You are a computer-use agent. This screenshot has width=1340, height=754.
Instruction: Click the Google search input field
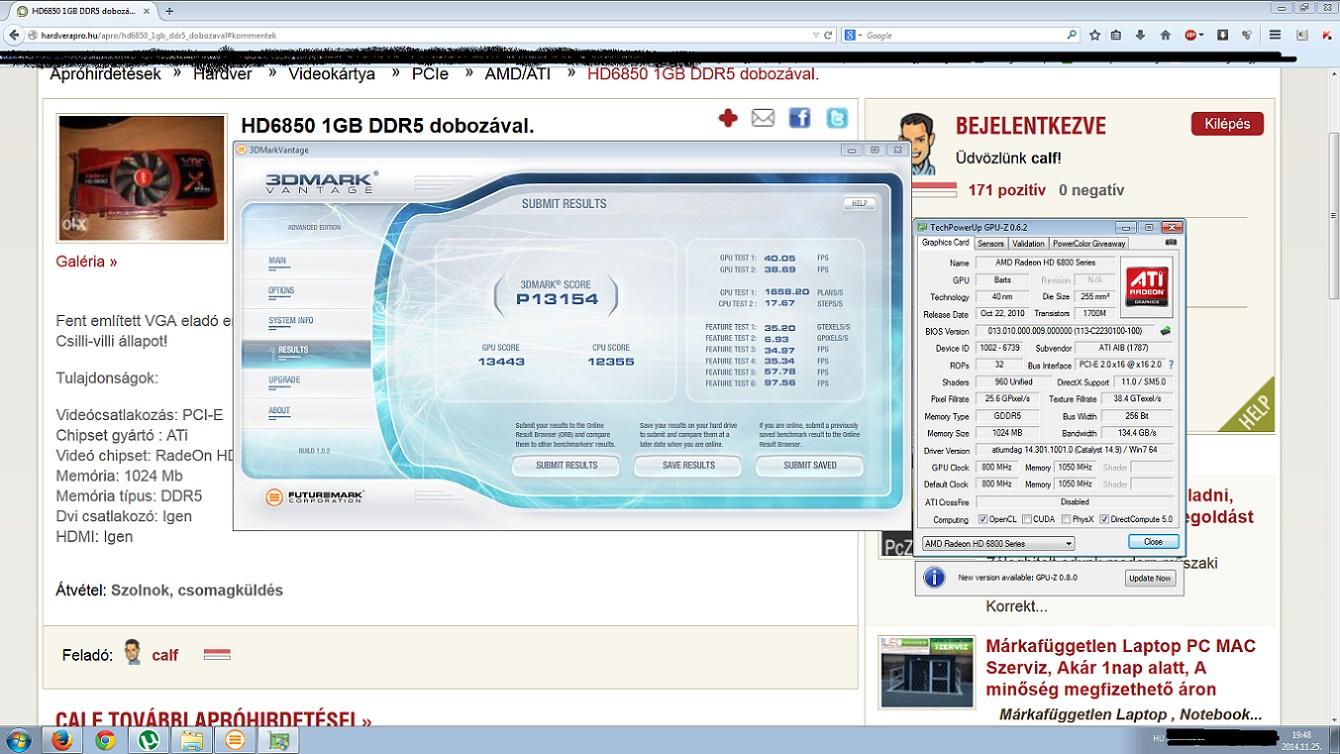(x=963, y=35)
